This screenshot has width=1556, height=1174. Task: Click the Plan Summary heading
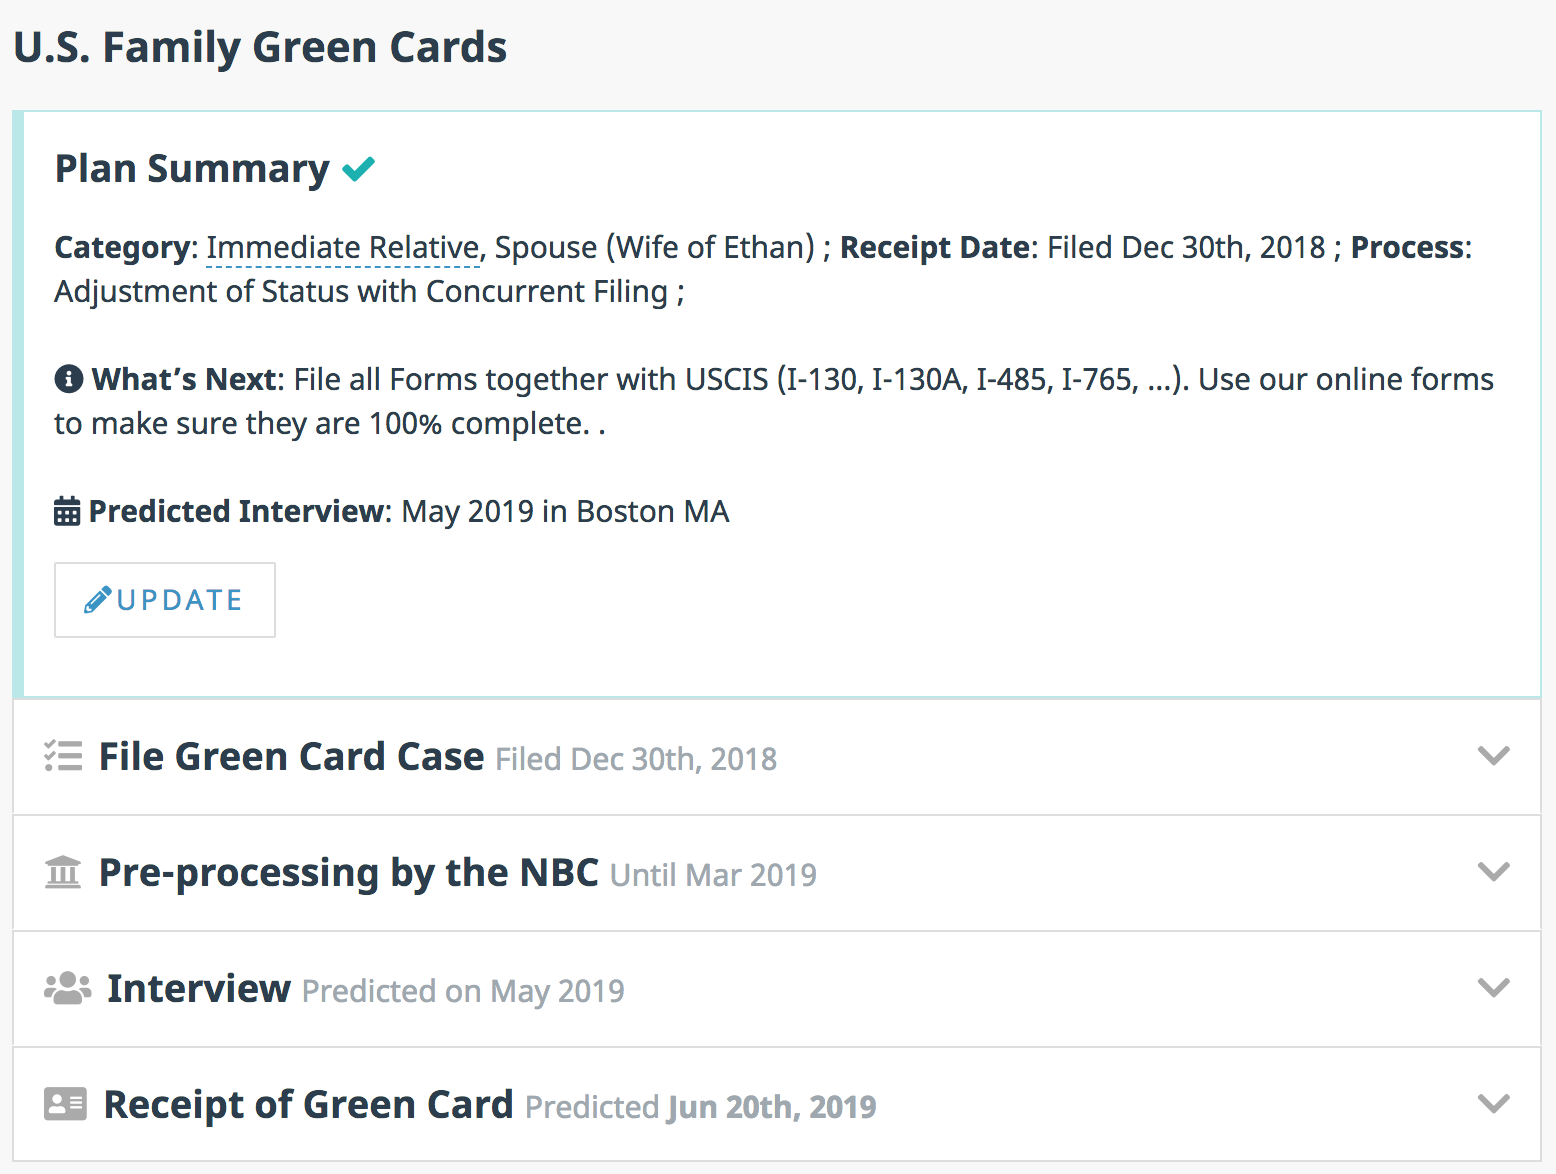tap(192, 169)
